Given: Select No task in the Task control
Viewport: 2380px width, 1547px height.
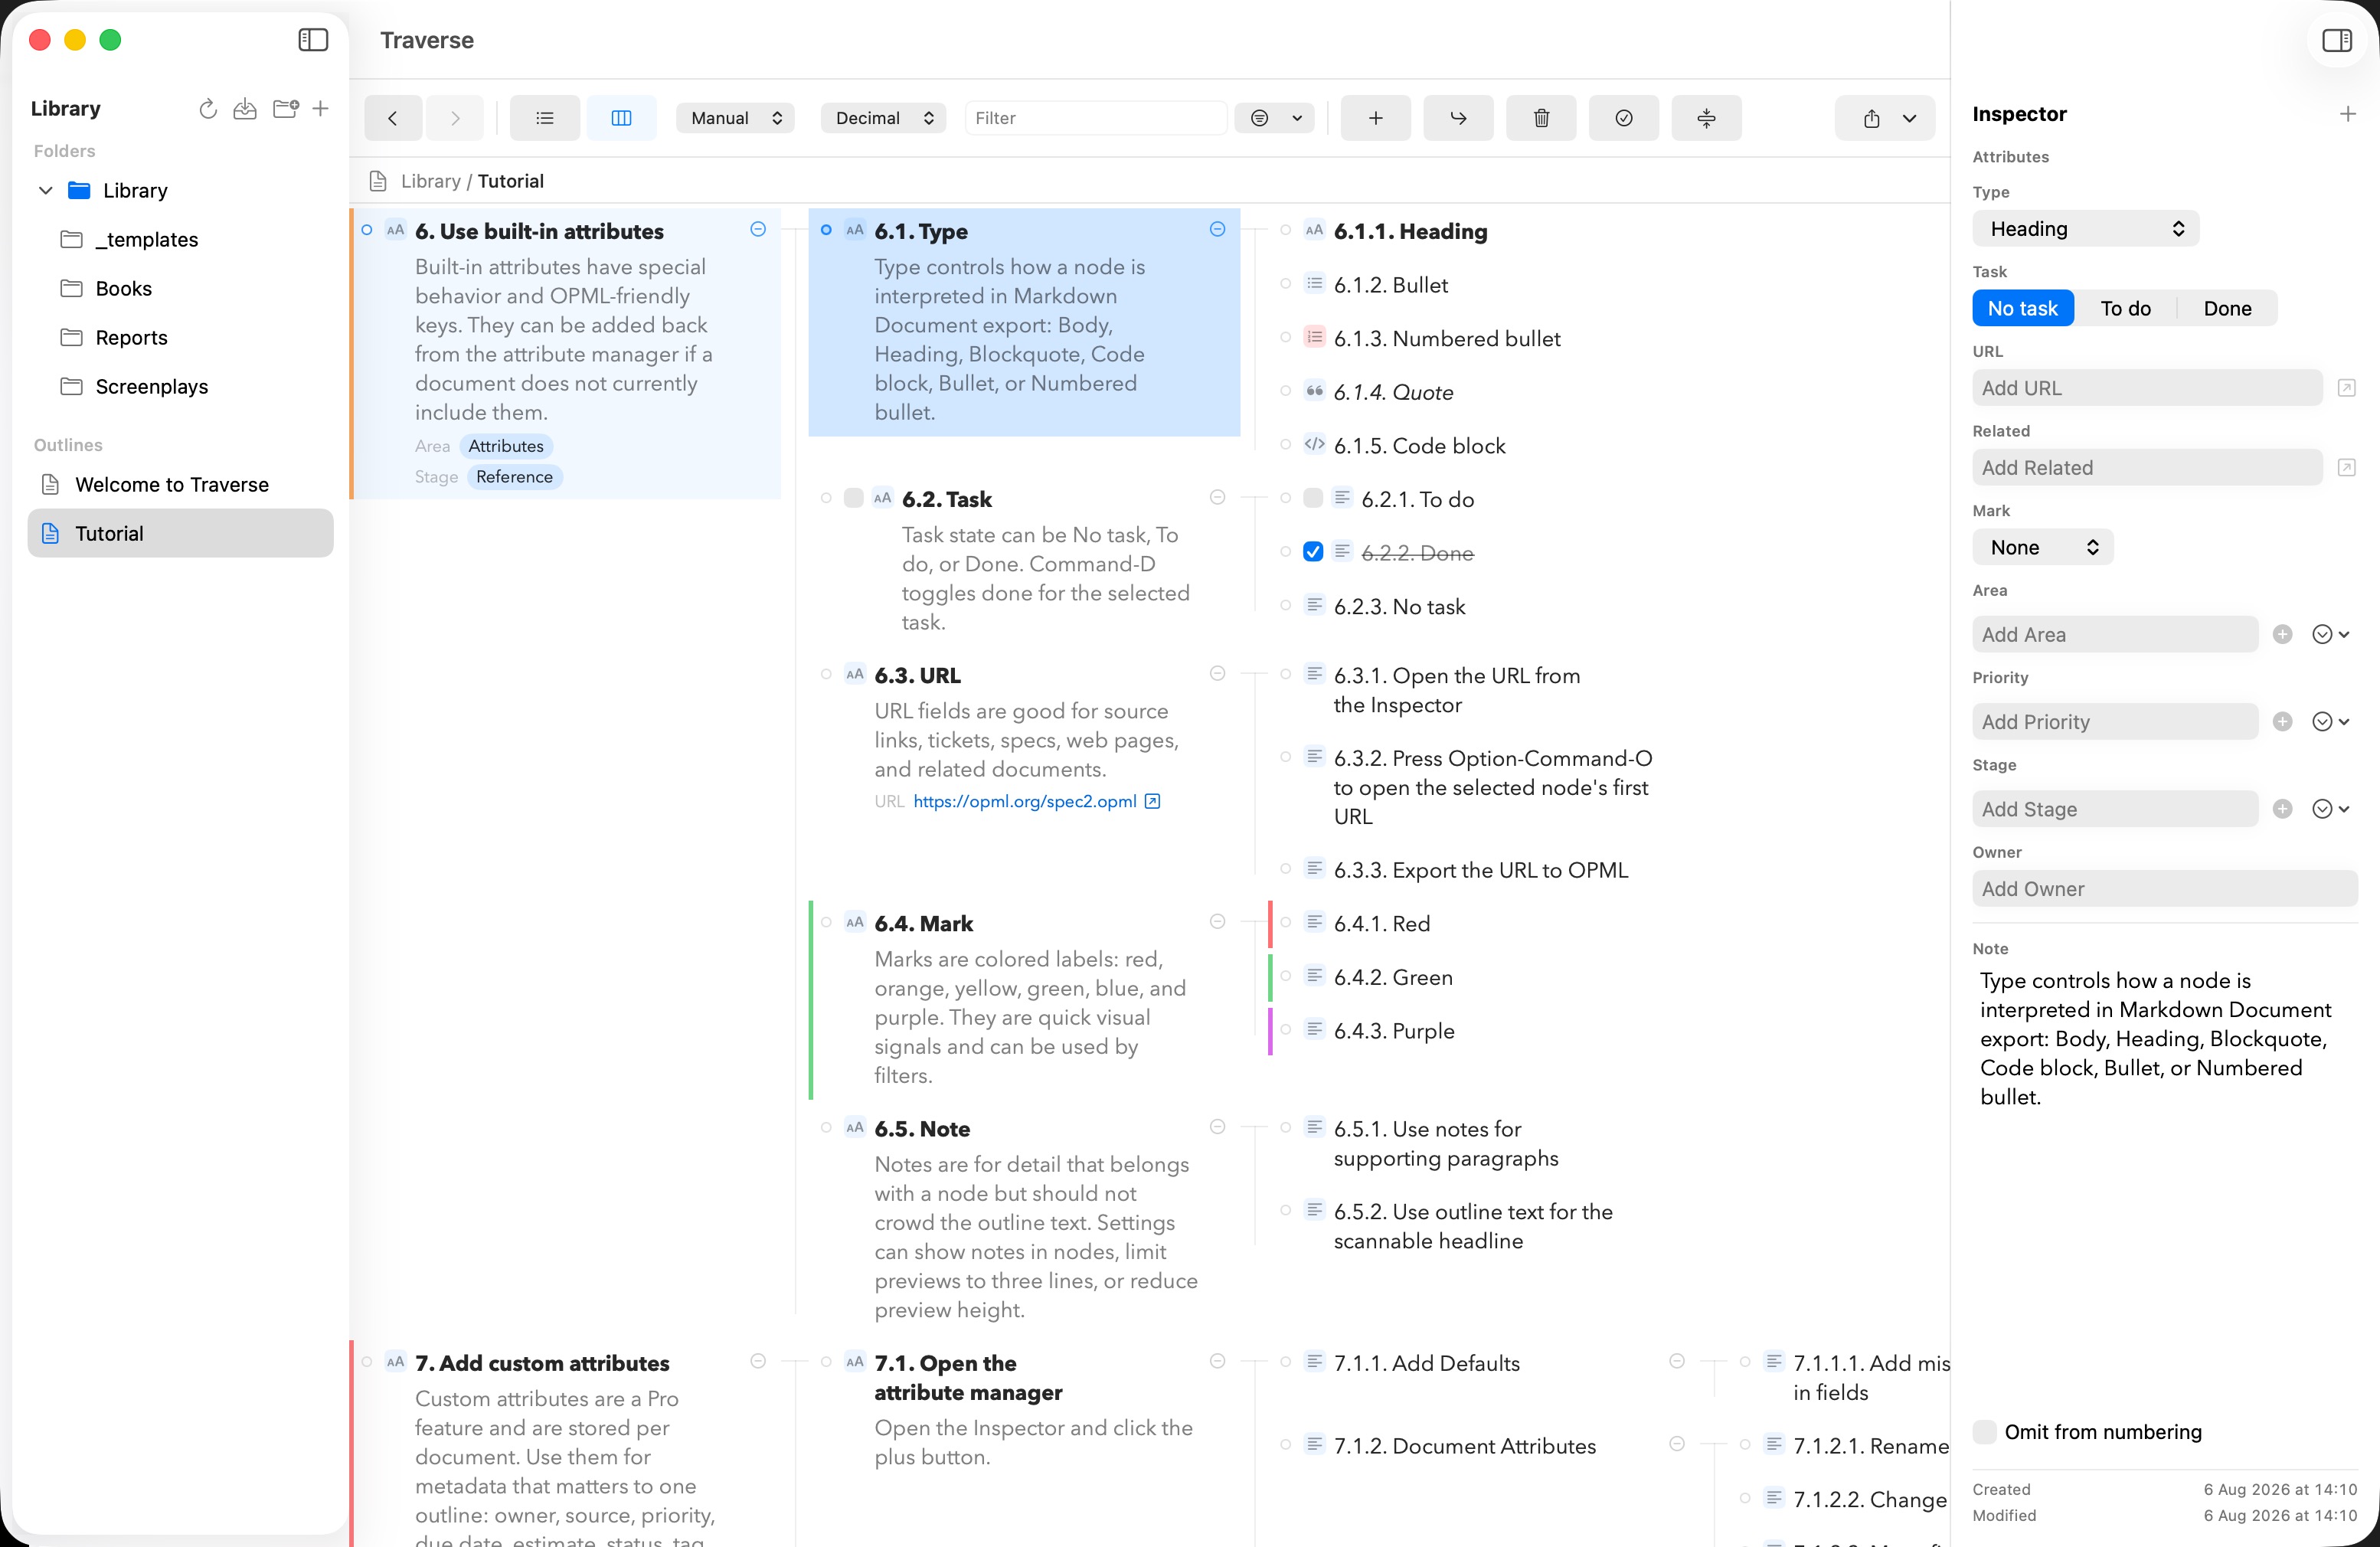Looking at the screenshot, I should click(2023, 309).
